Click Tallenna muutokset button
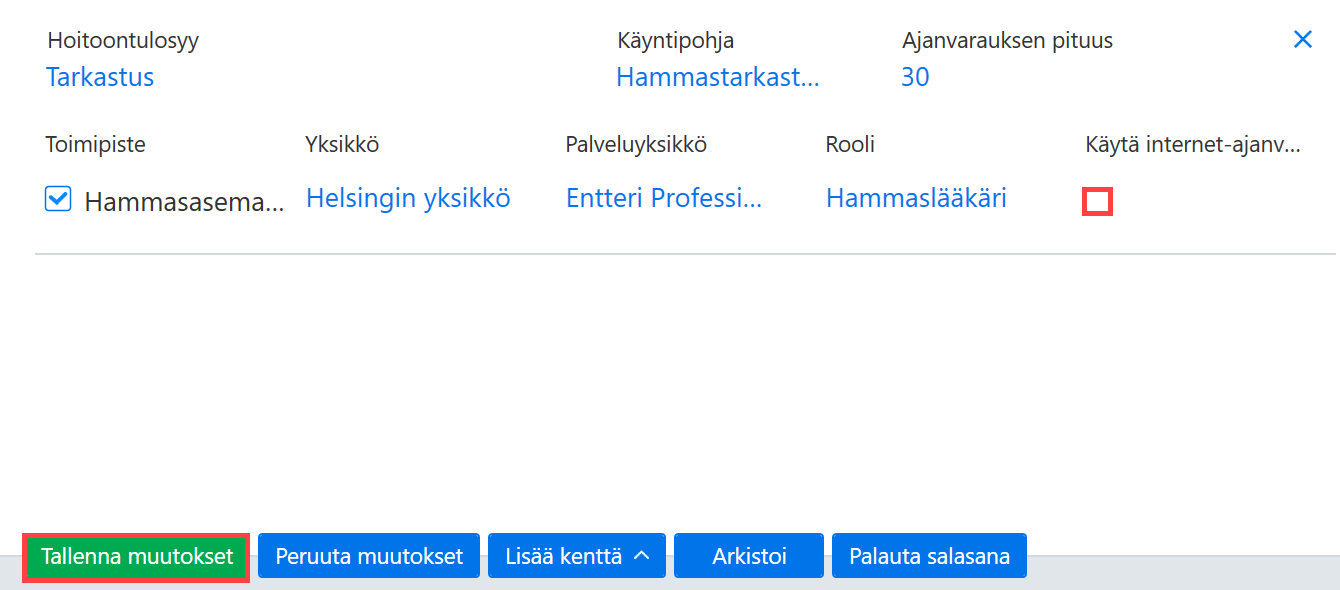Image resolution: width=1340 pixels, height=590 pixels. click(136, 557)
